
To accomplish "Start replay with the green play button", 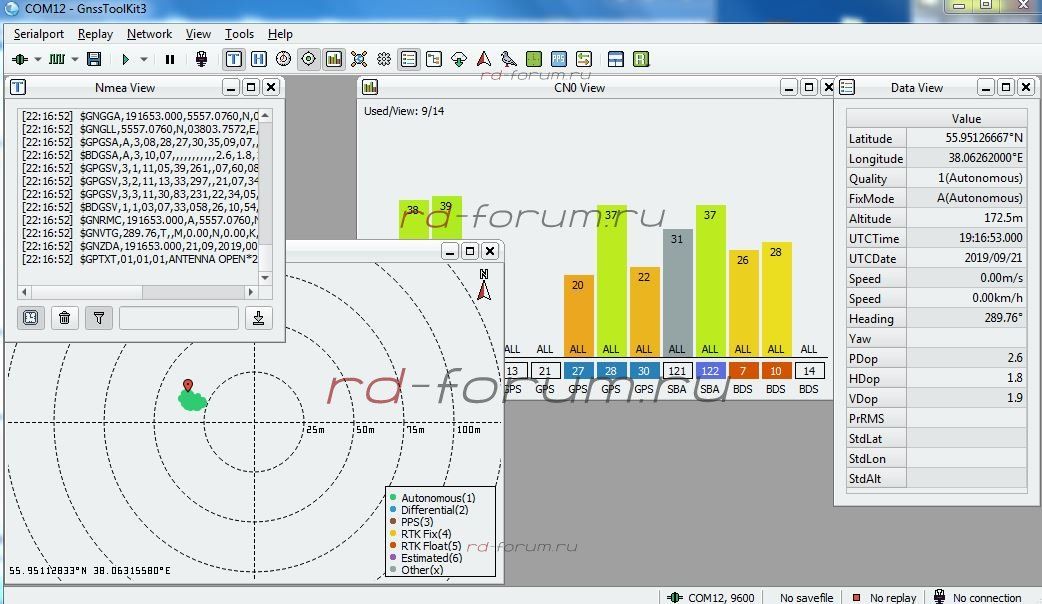I will pyautogui.click(x=126, y=59).
